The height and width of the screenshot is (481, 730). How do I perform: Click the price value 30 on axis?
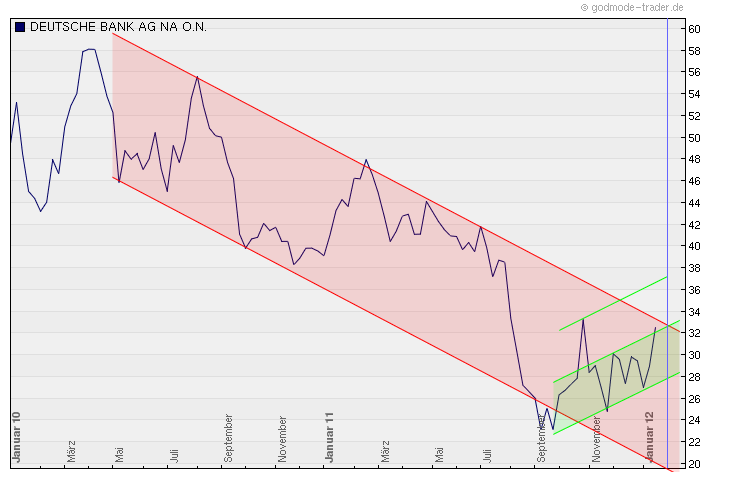click(x=694, y=355)
